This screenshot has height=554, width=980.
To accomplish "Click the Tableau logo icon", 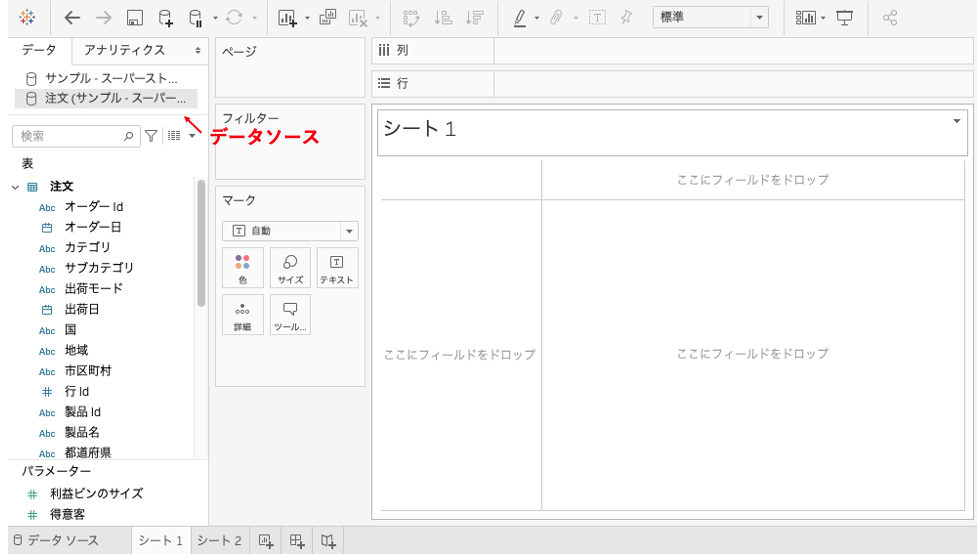I will pos(27,18).
